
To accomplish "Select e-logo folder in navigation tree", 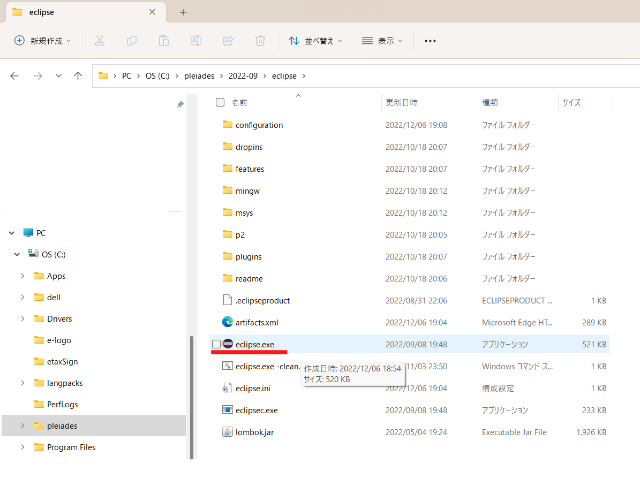I will coord(59,340).
